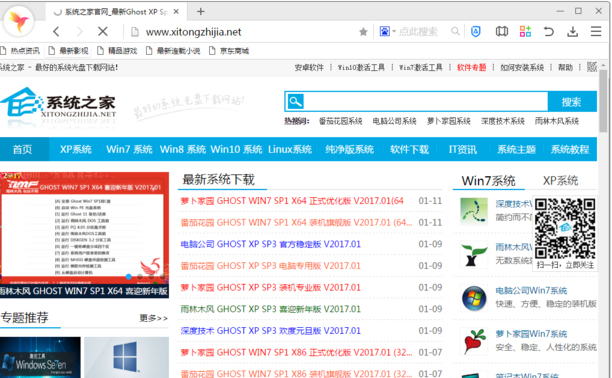The image size is (612, 378).
Task: Select the Linux系统 navigation item
Action: point(290,149)
